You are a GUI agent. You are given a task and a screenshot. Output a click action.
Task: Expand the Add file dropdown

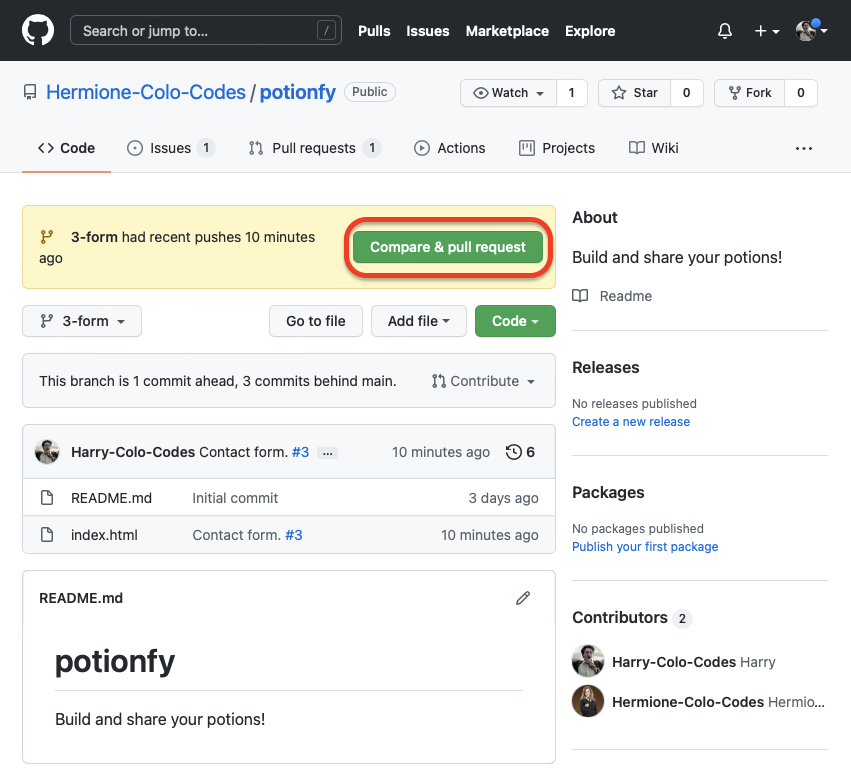coord(418,321)
